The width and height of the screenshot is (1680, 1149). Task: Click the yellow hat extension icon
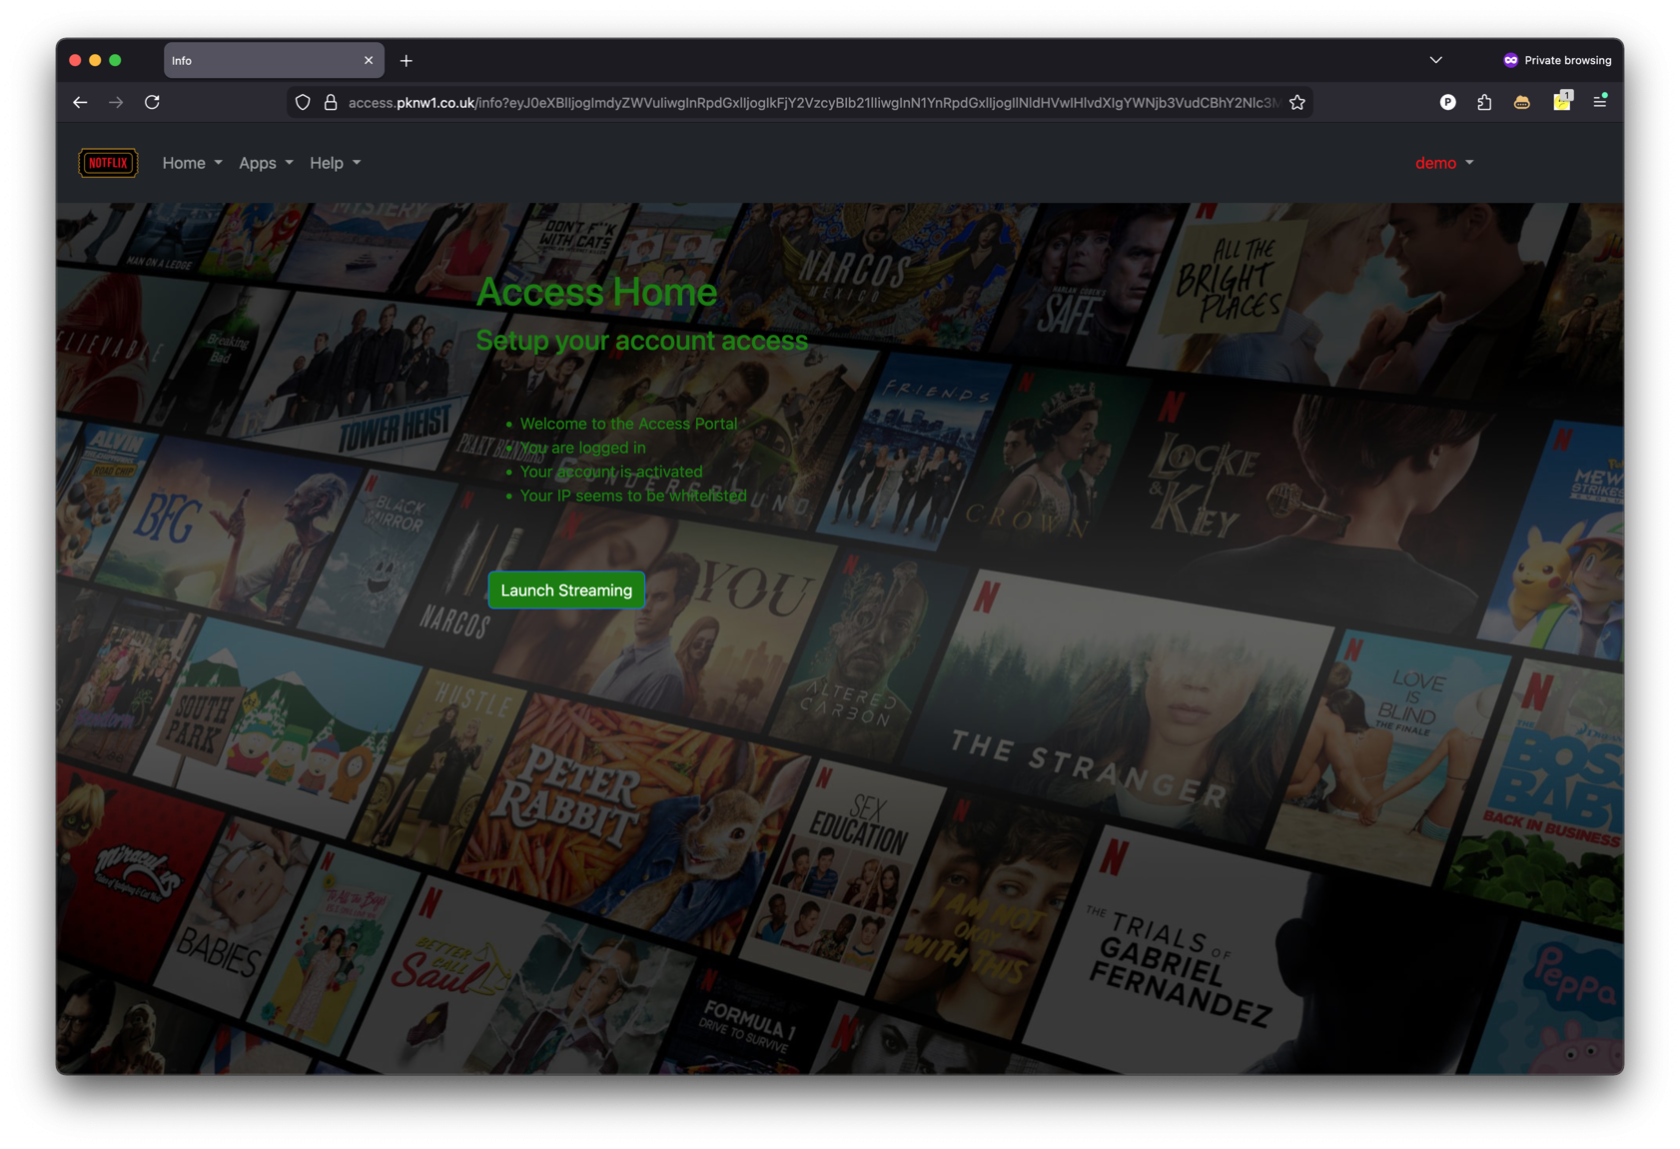[1521, 102]
